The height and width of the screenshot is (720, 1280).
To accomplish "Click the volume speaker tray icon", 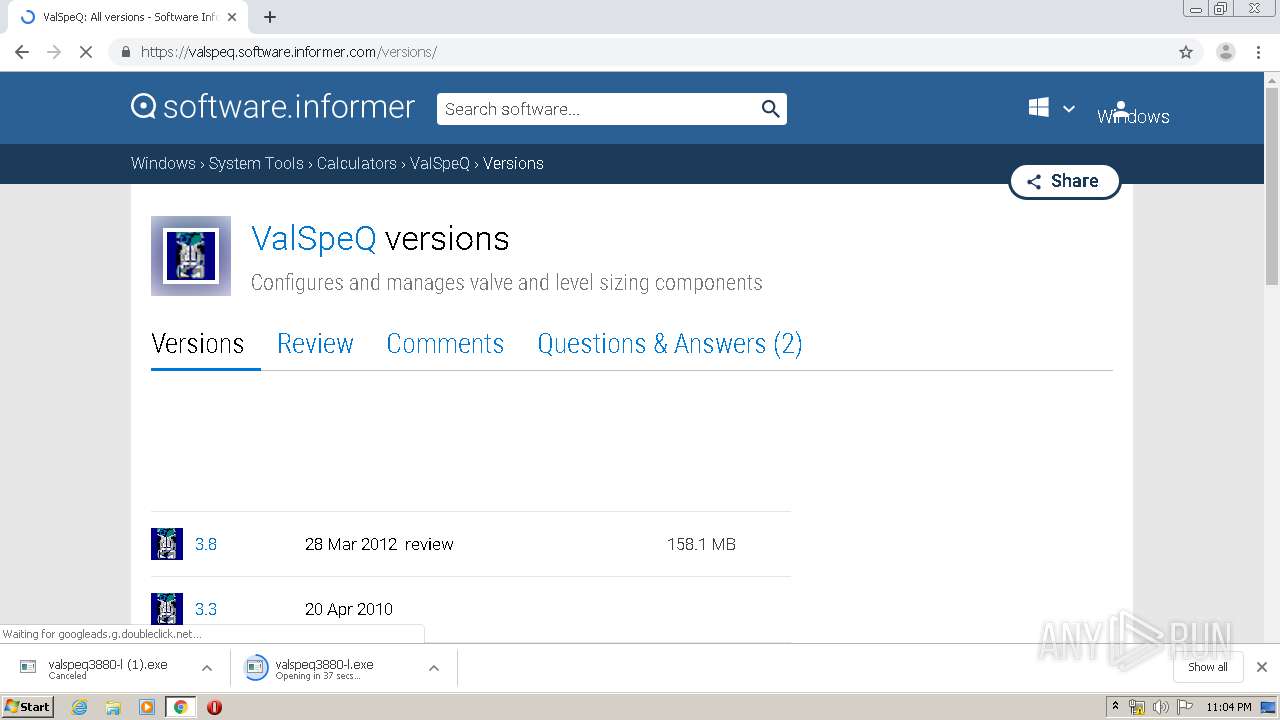I will coord(1160,707).
